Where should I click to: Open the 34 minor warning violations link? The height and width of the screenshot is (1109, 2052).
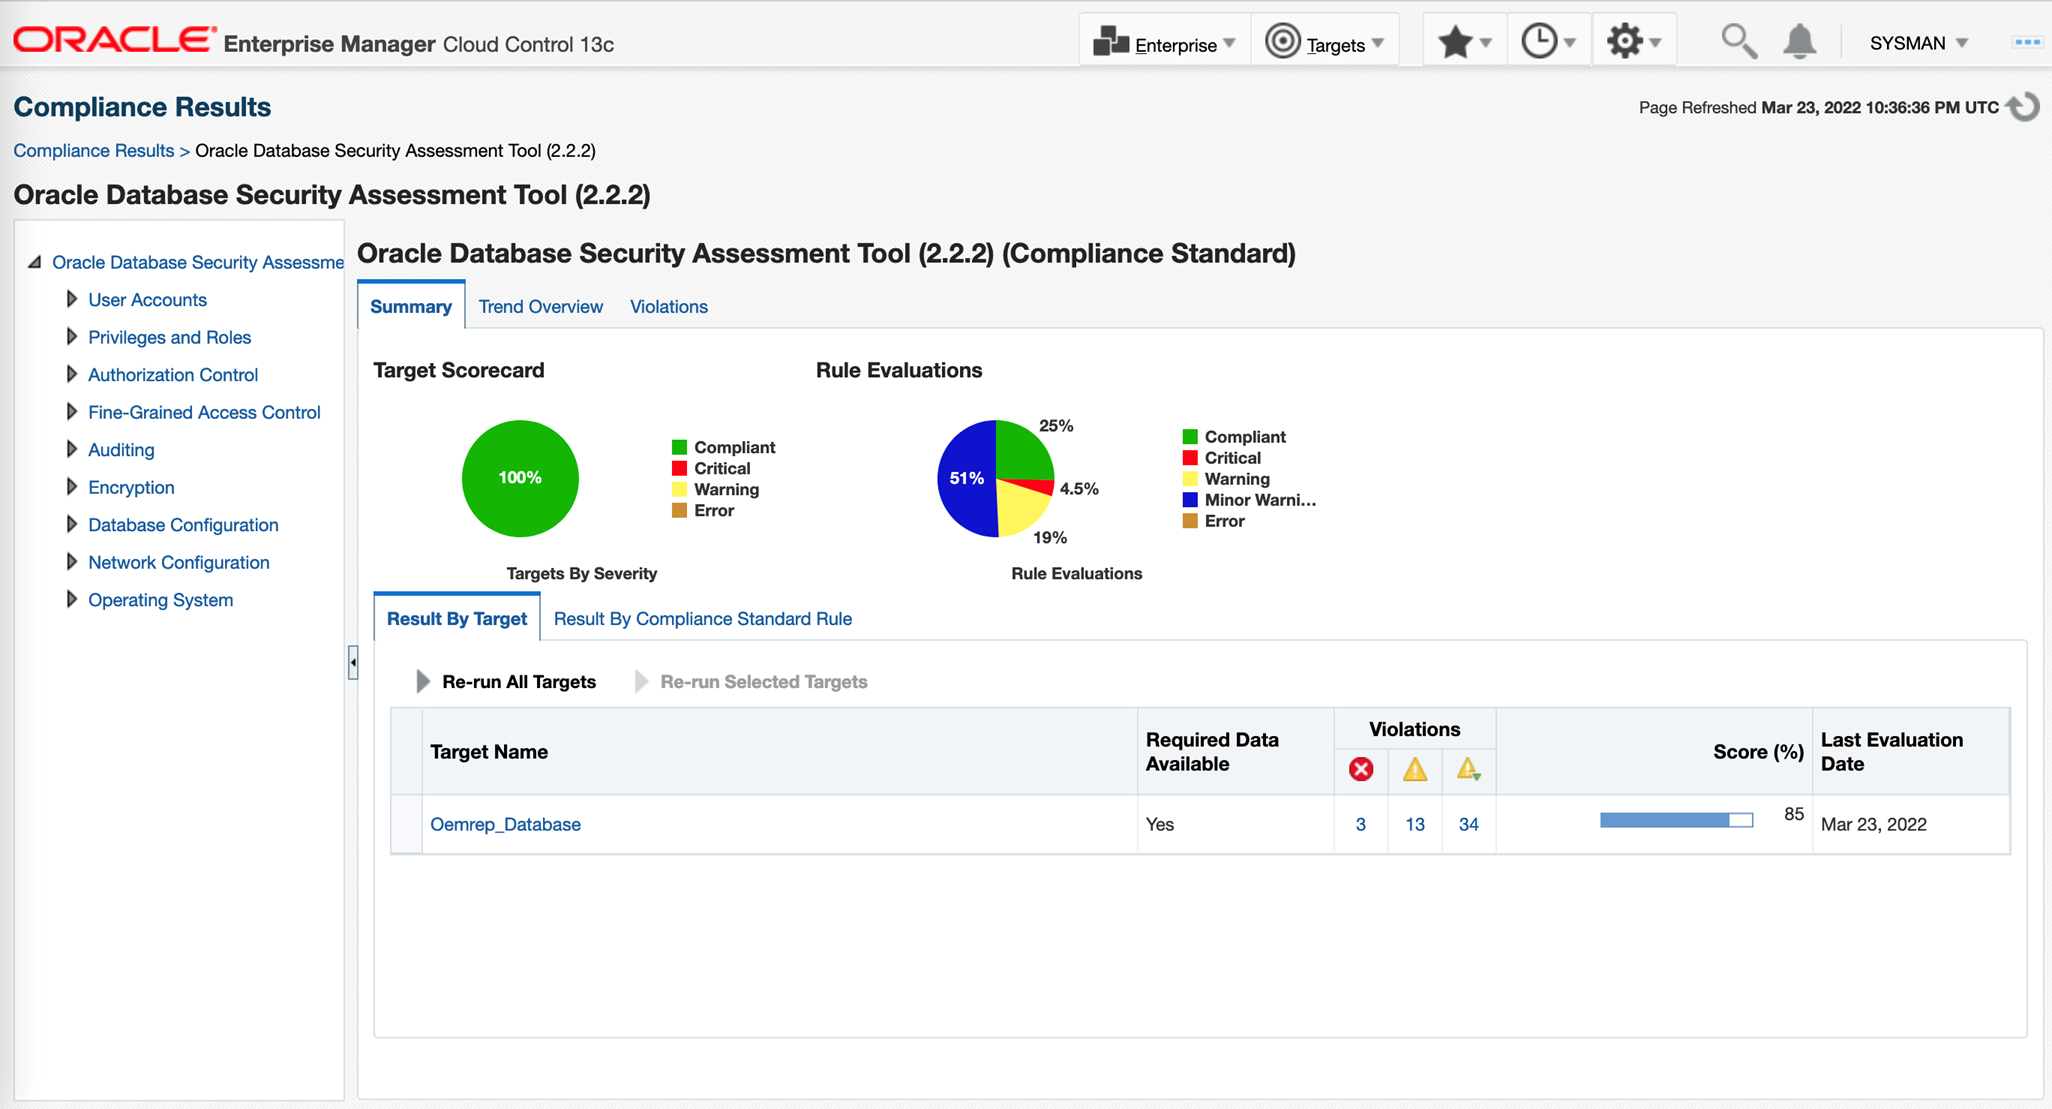(x=1469, y=824)
